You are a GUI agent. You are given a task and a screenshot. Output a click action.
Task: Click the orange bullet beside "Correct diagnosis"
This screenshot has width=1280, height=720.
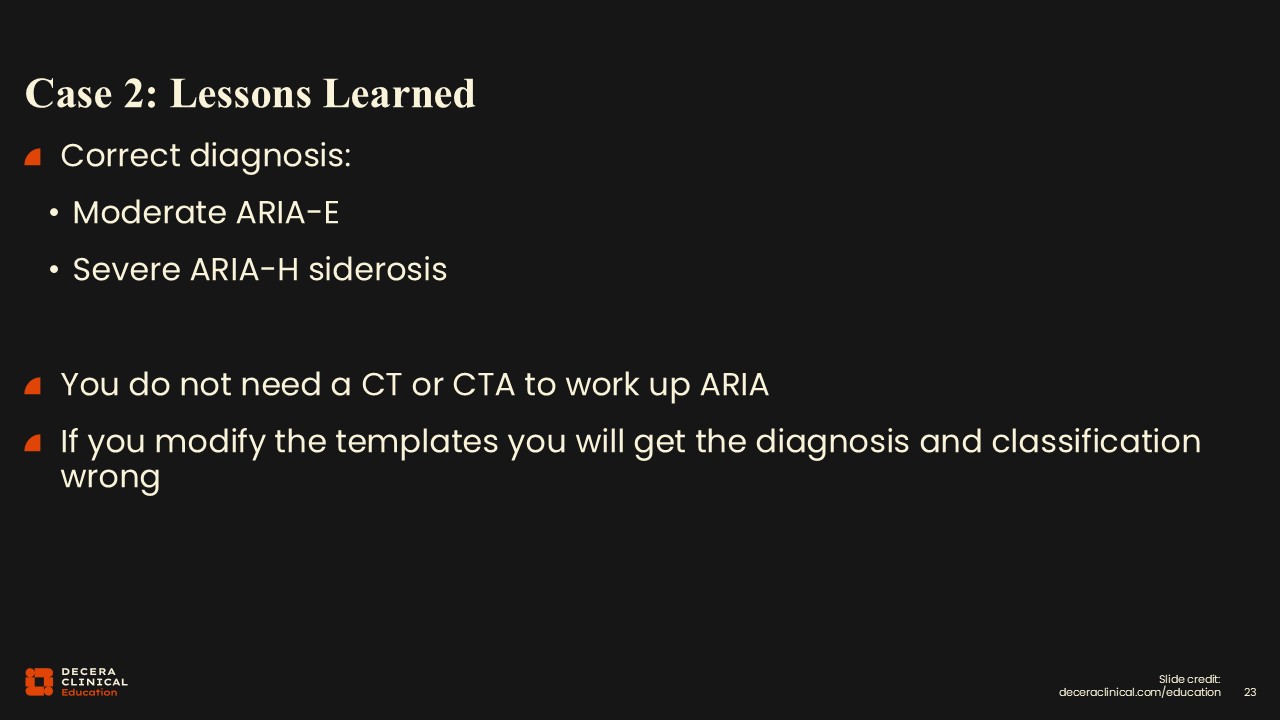point(33,157)
